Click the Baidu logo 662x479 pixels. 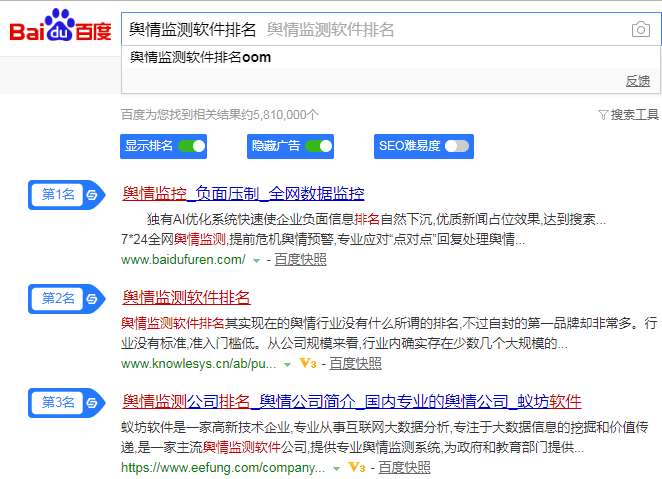coord(60,25)
